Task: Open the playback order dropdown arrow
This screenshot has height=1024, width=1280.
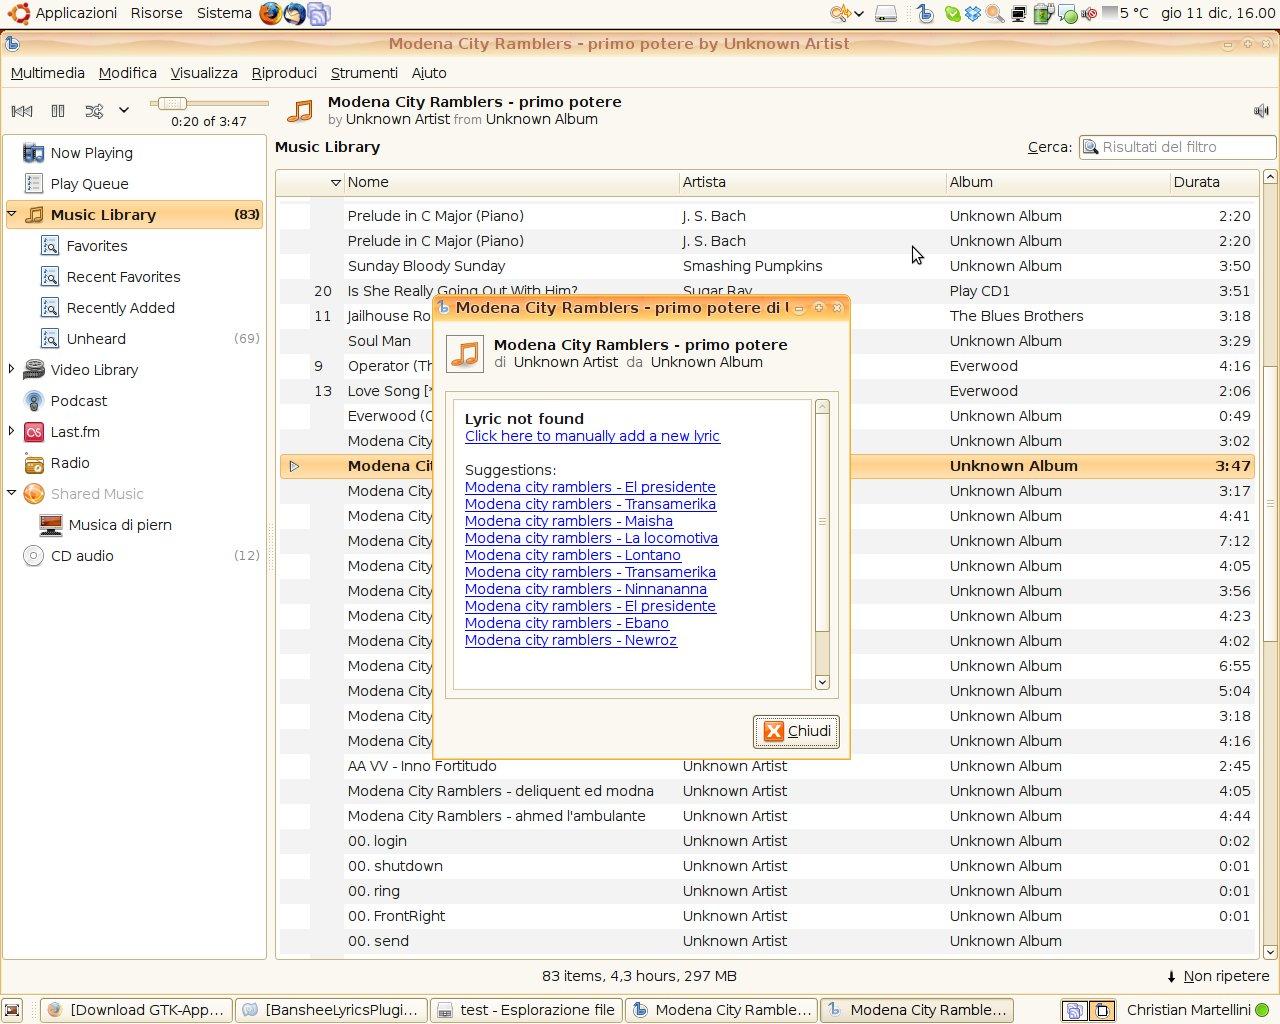Action: [x=124, y=111]
